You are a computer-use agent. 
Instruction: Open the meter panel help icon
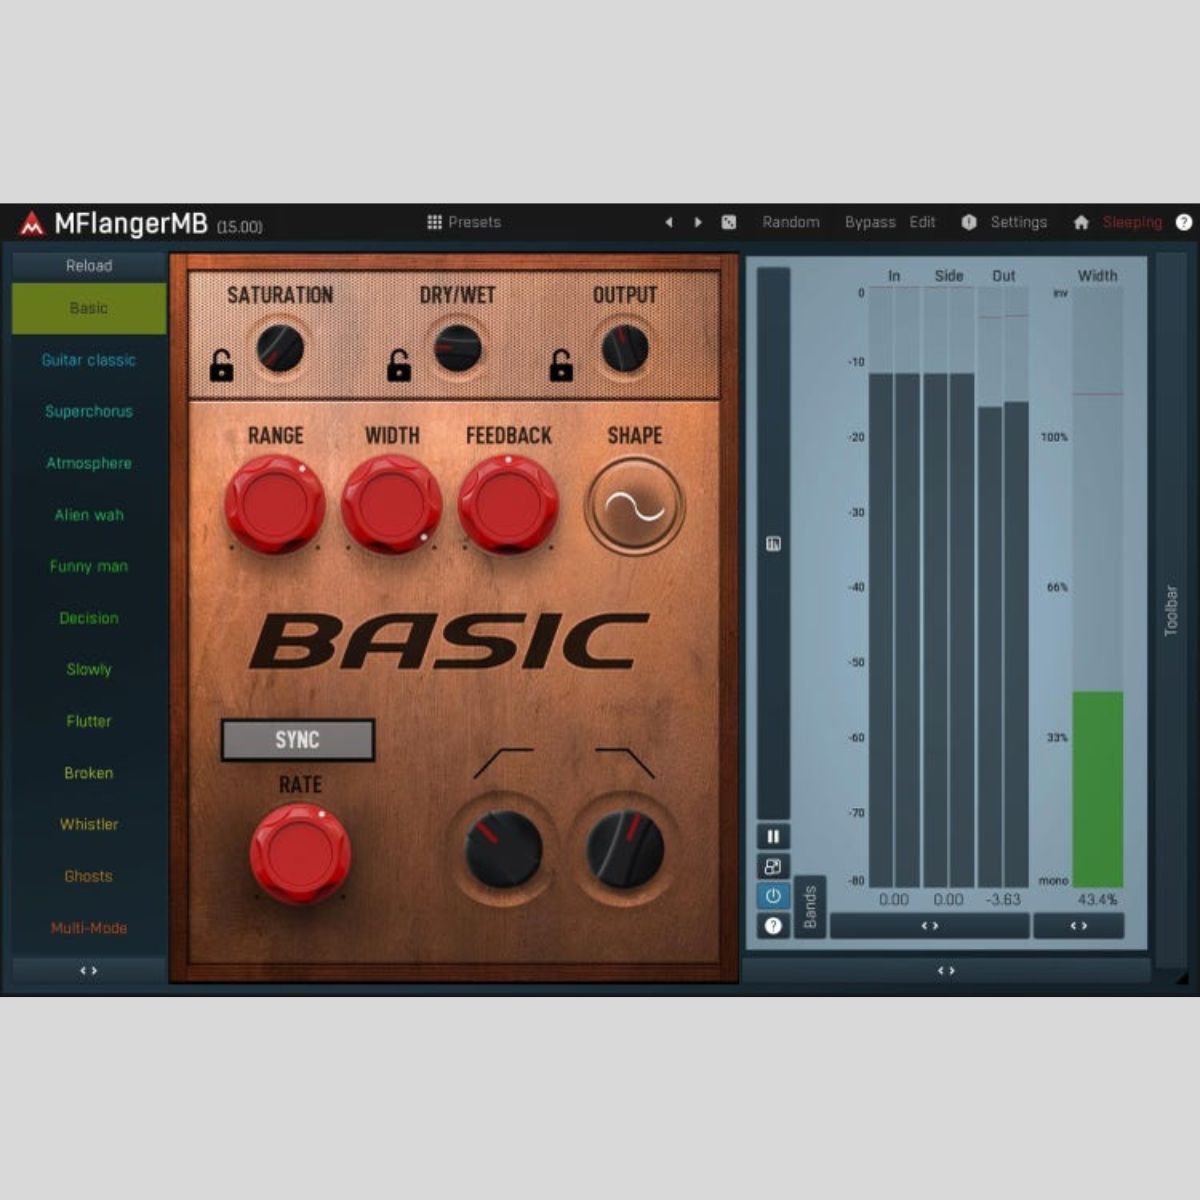coord(773,926)
